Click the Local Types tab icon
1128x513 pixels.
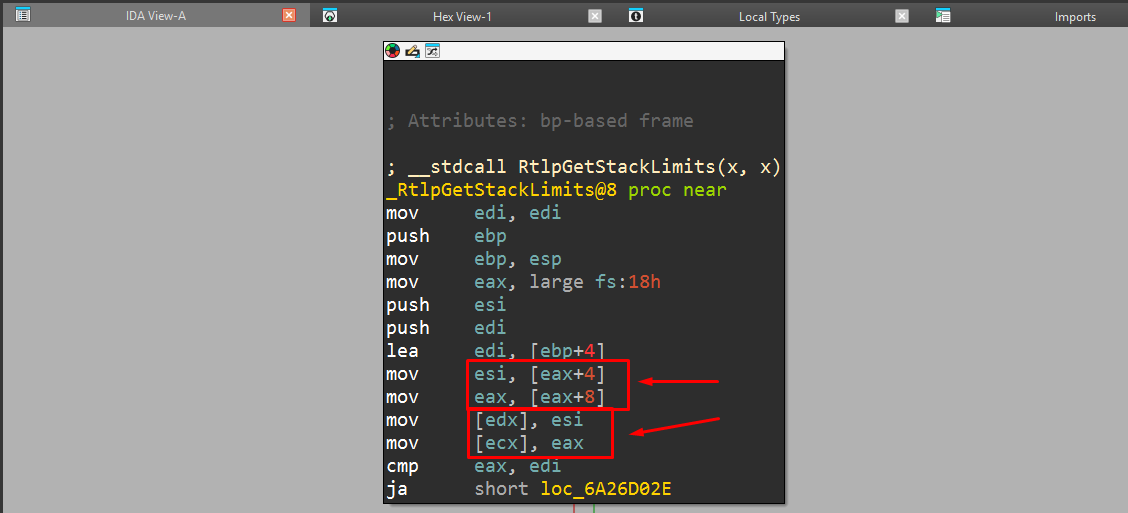pos(636,16)
